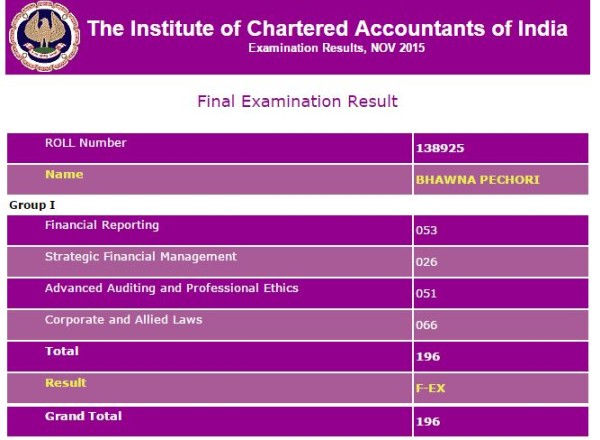This screenshot has width=600, height=440.
Task: Click the yellow Result label
Action: 66,382
